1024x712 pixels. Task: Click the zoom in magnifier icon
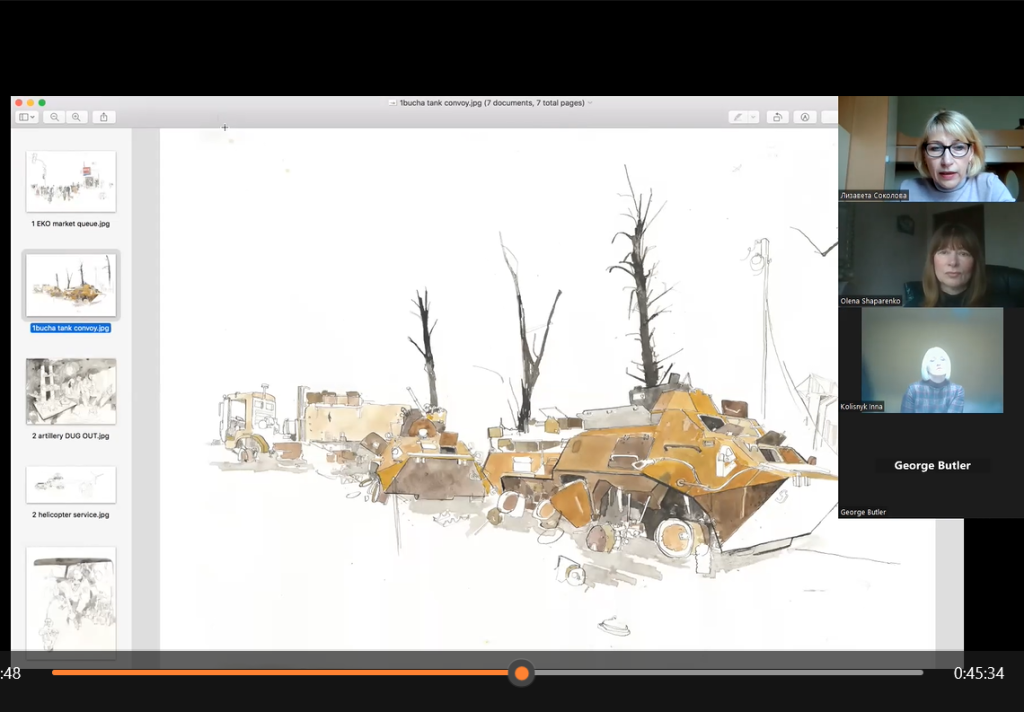point(76,117)
